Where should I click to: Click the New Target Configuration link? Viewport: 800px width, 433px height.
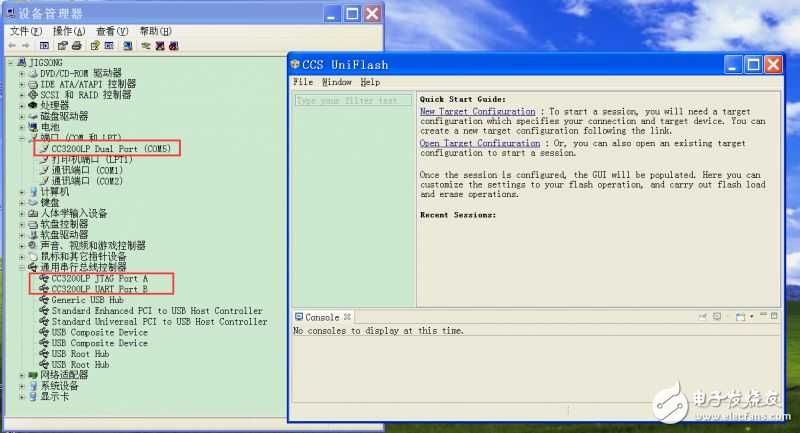pos(478,111)
